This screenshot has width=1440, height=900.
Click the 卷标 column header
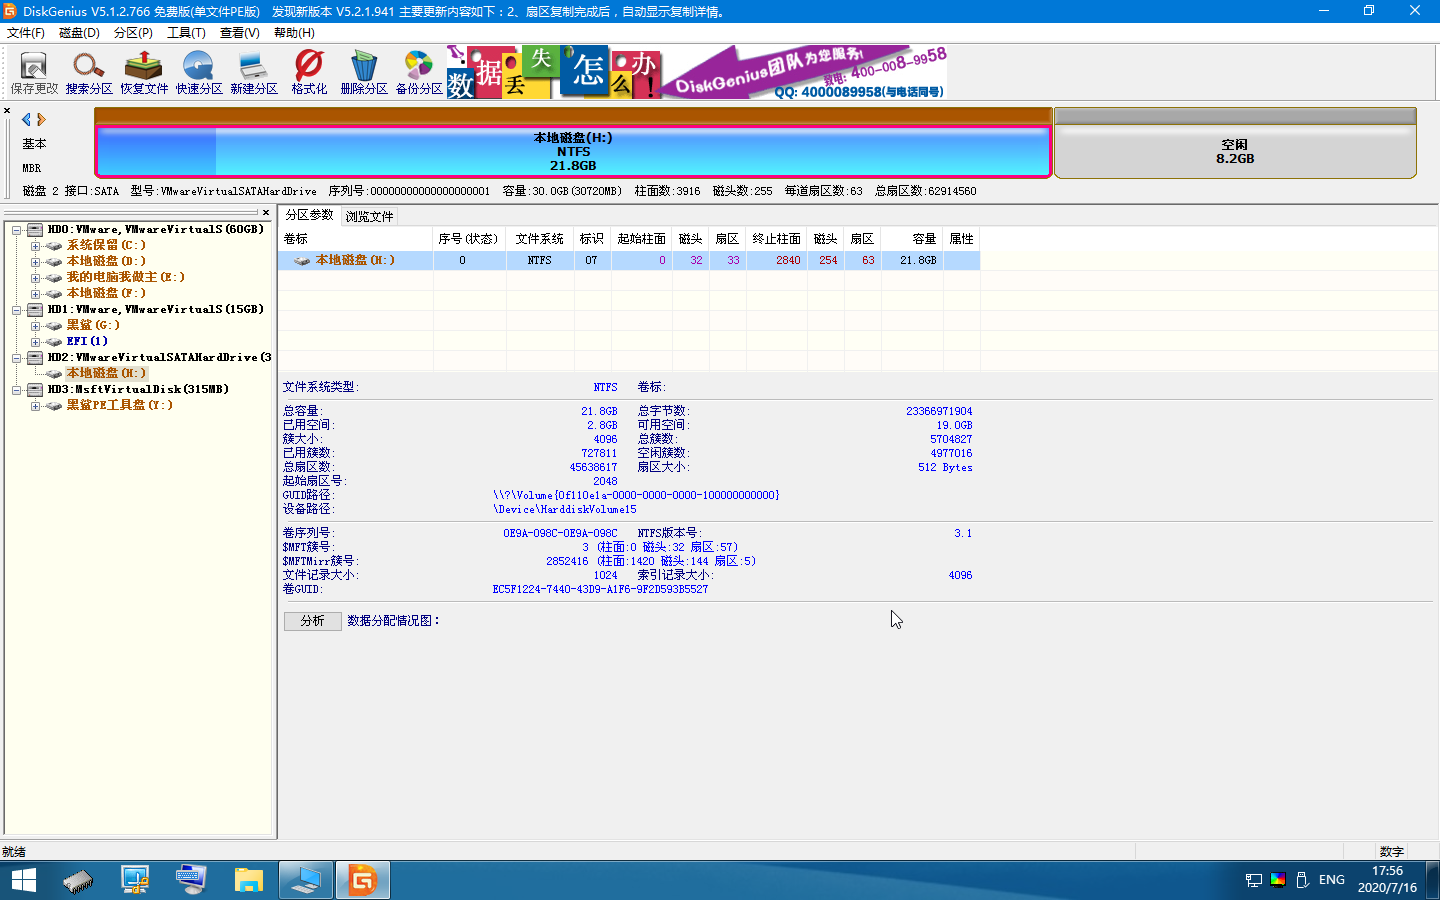355,239
